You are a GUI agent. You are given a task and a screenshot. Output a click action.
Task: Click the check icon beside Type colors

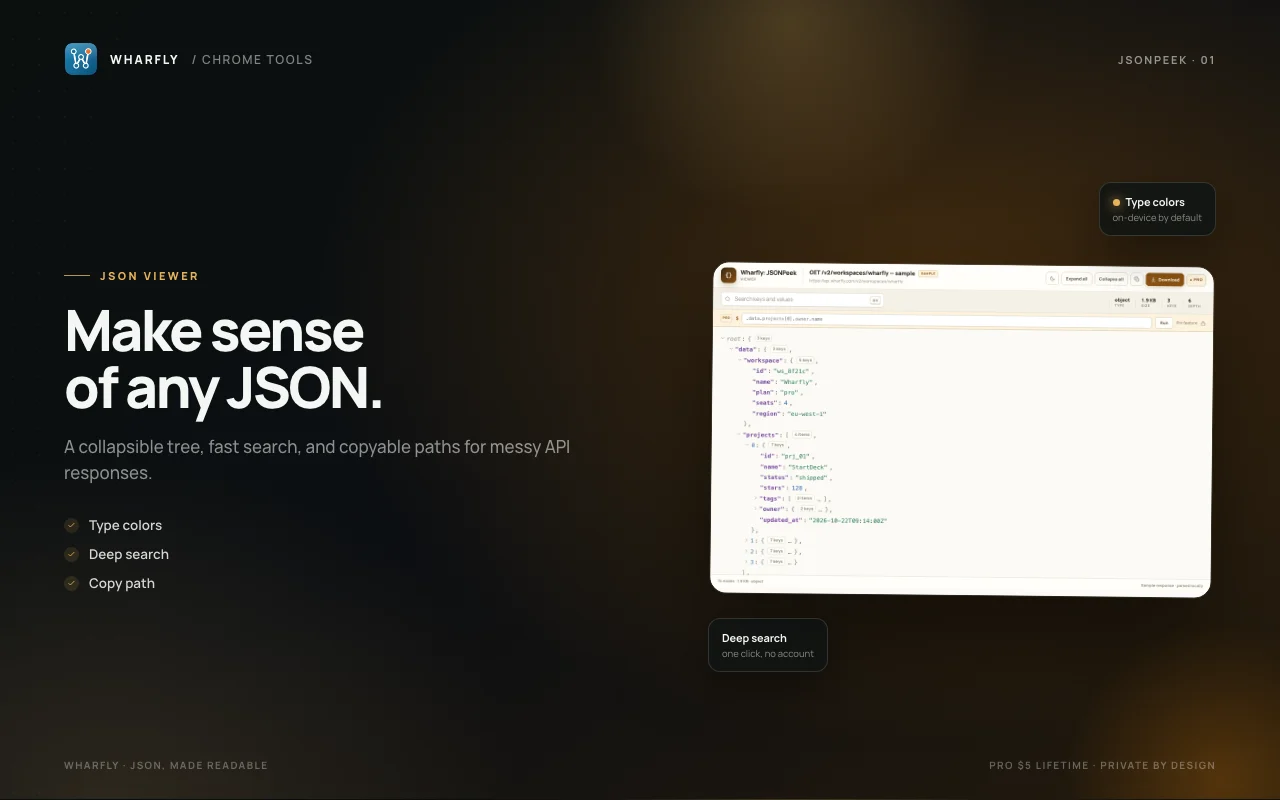(x=71, y=525)
